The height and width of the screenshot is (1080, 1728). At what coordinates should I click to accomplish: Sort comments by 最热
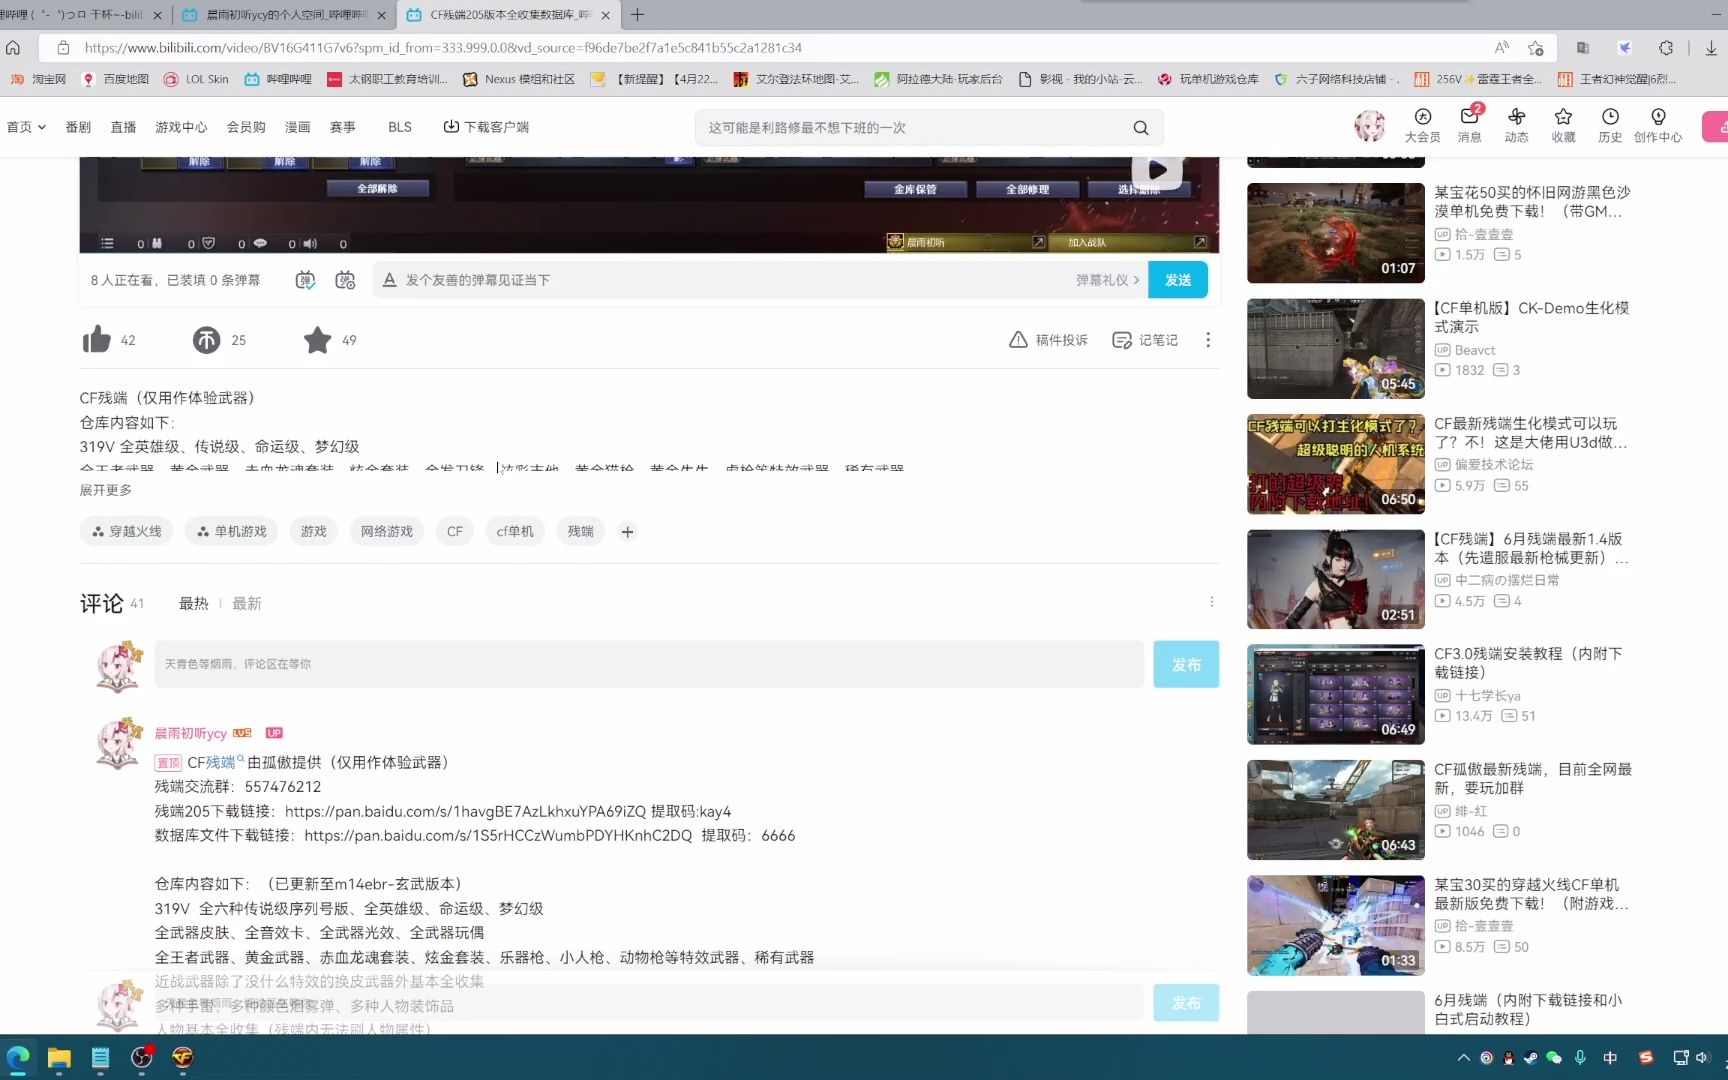tap(193, 603)
